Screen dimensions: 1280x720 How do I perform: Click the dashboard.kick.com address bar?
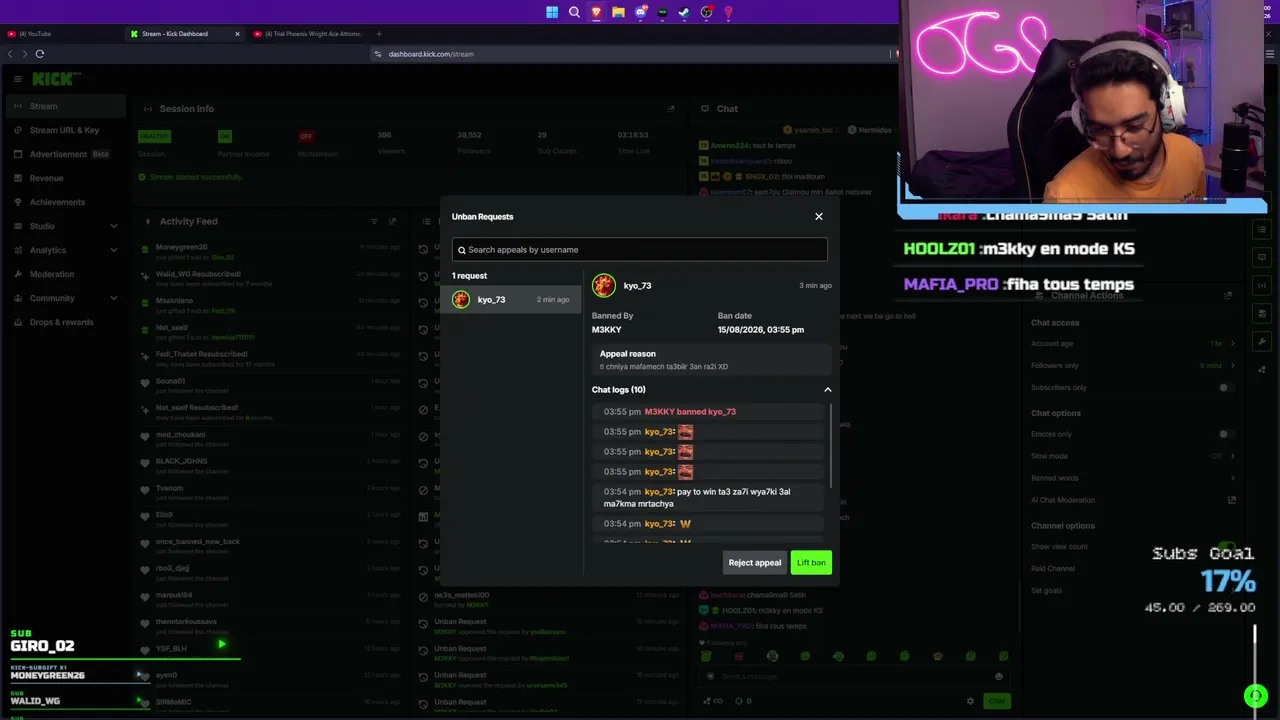pyautogui.click(x=630, y=54)
